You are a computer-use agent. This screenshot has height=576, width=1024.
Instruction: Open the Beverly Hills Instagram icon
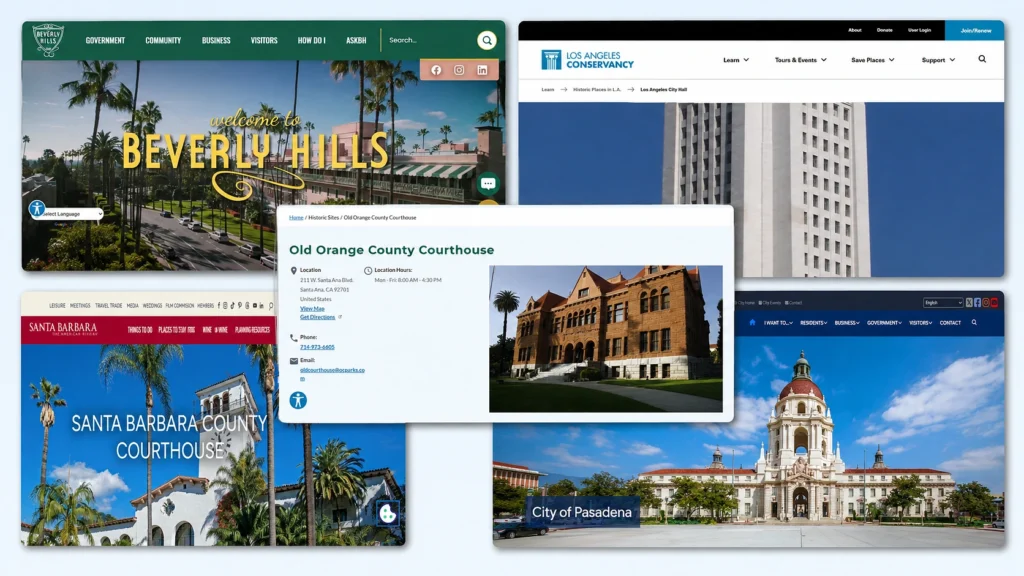coord(459,70)
